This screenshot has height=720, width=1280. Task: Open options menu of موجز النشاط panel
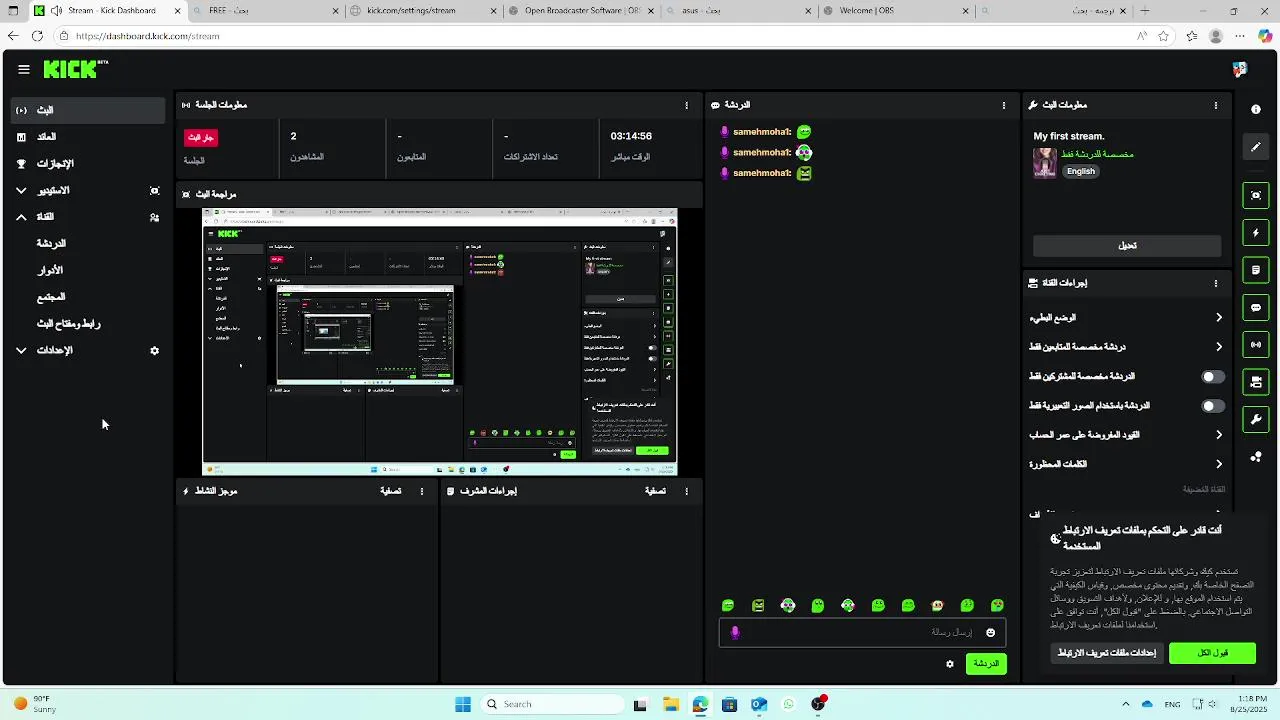tap(422, 491)
